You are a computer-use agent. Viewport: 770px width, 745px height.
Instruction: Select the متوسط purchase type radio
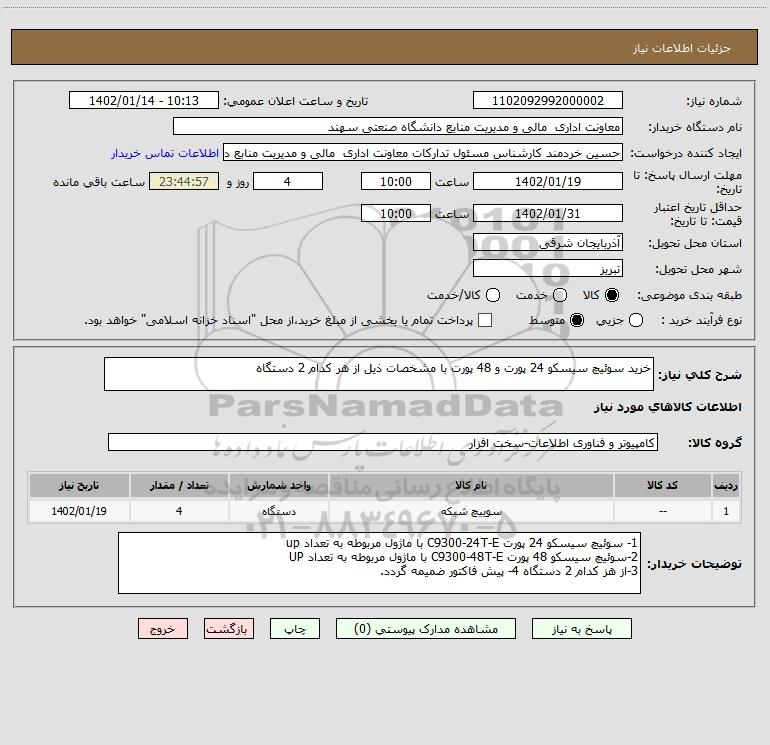(x=577, y=320)
